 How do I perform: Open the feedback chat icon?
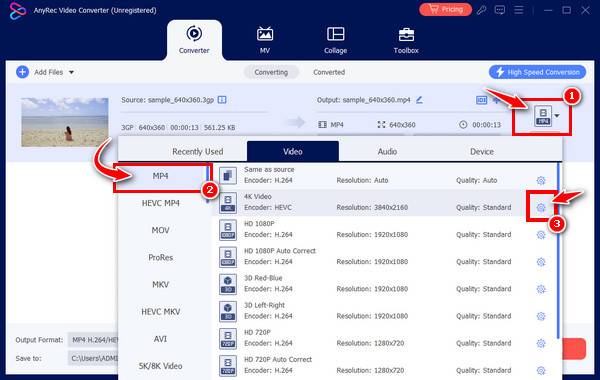click(x=500, y=10)
